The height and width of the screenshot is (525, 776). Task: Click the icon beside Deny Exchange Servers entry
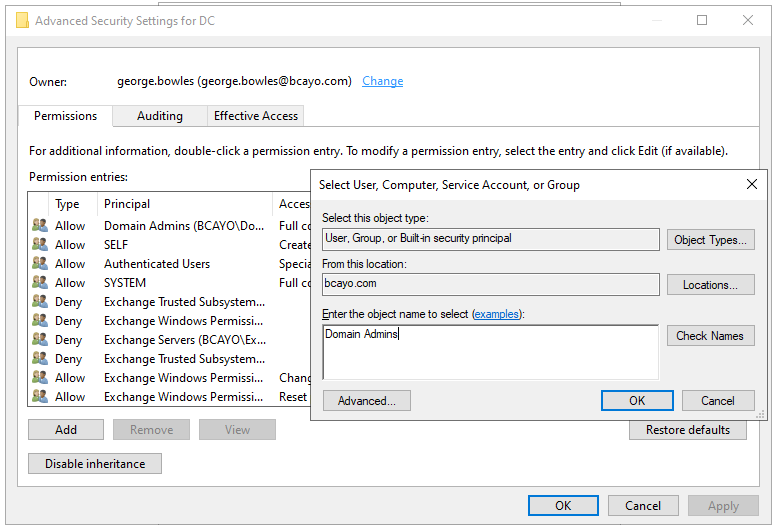pyautogui.click(x=40, y=340)
